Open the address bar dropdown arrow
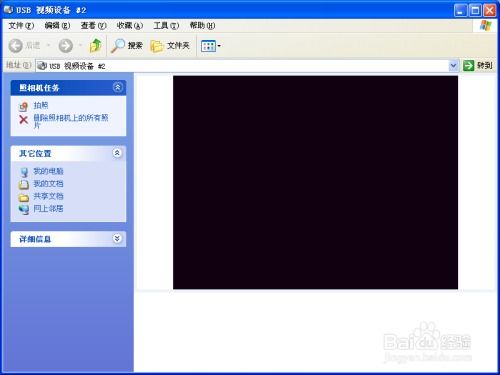This screenshot has width=500, height=375. (x=453, y=66)
